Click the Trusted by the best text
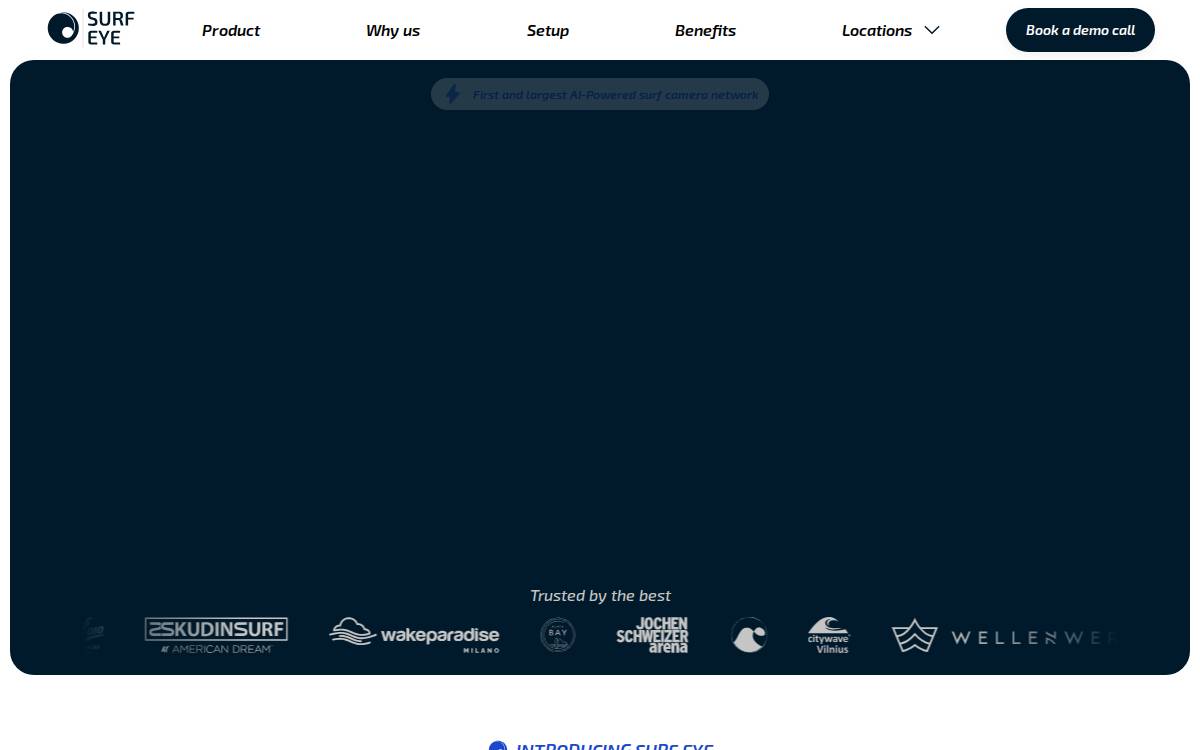Image resolution: width=1200 pixels, height=750 pixels. pyautogui.click(x=600, y=596)
